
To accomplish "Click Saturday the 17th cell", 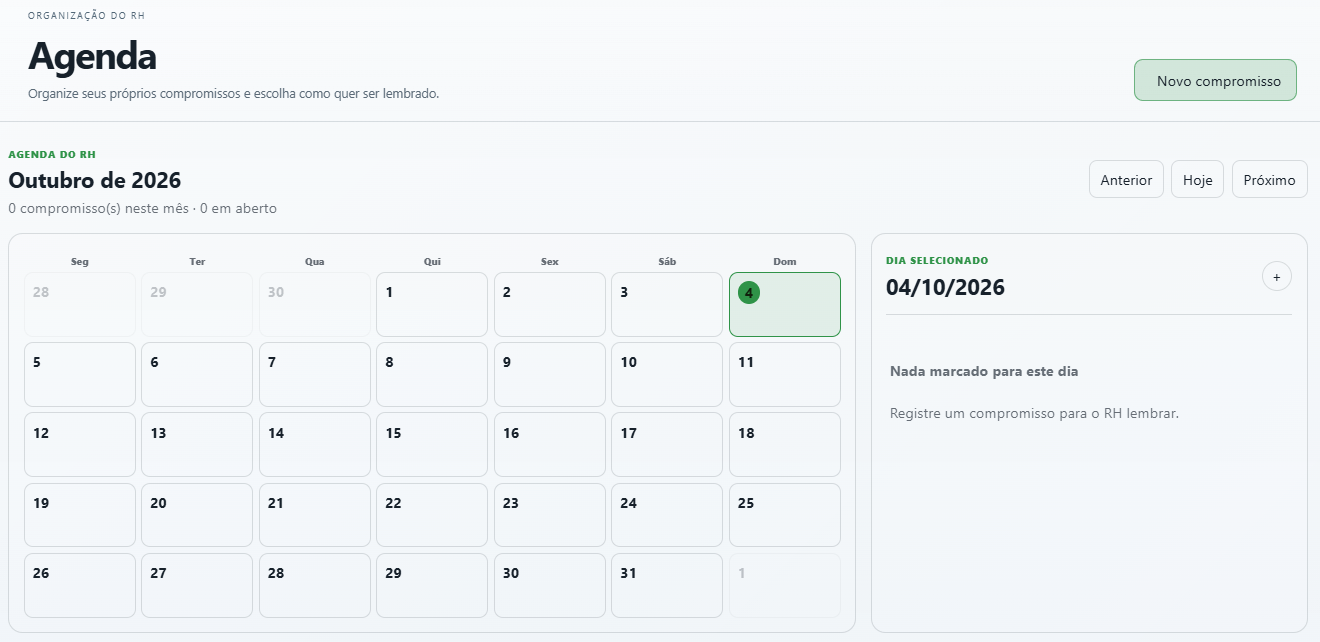I will pyautogui.click(x=667, y=445).
